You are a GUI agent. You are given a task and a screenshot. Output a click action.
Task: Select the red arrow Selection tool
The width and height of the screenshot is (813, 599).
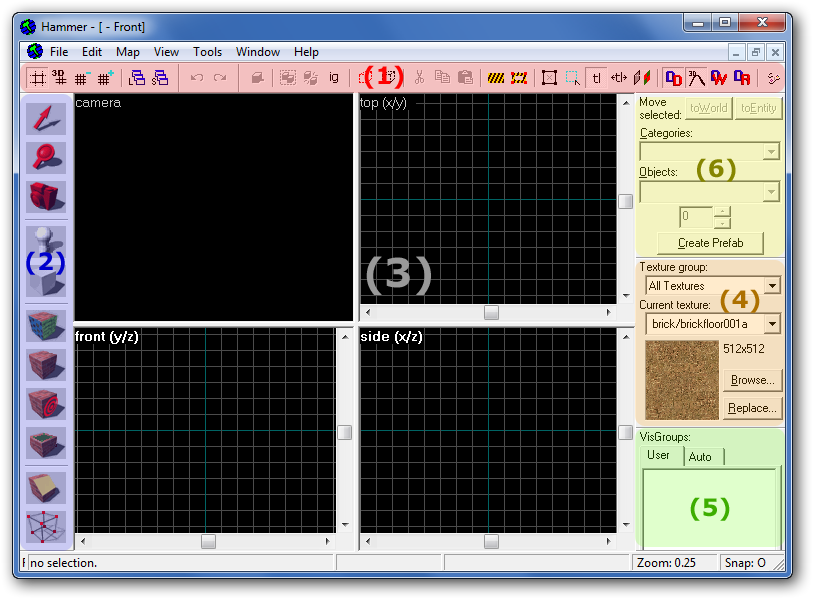(x=46, y=118)
